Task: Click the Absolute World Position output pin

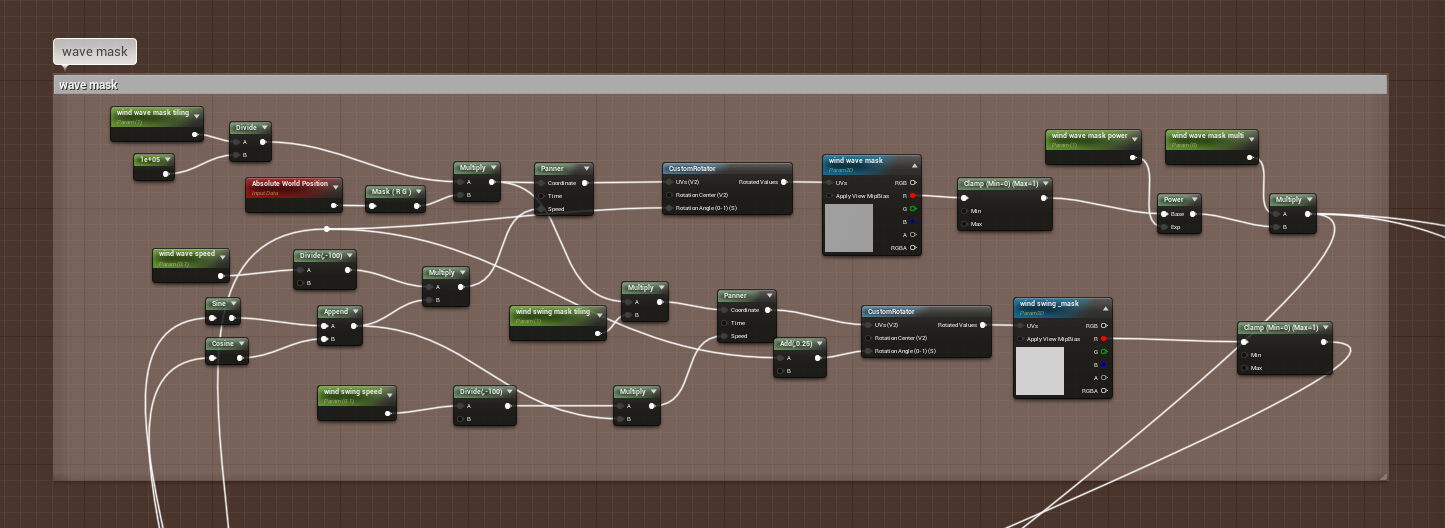Action: [332, 206]
